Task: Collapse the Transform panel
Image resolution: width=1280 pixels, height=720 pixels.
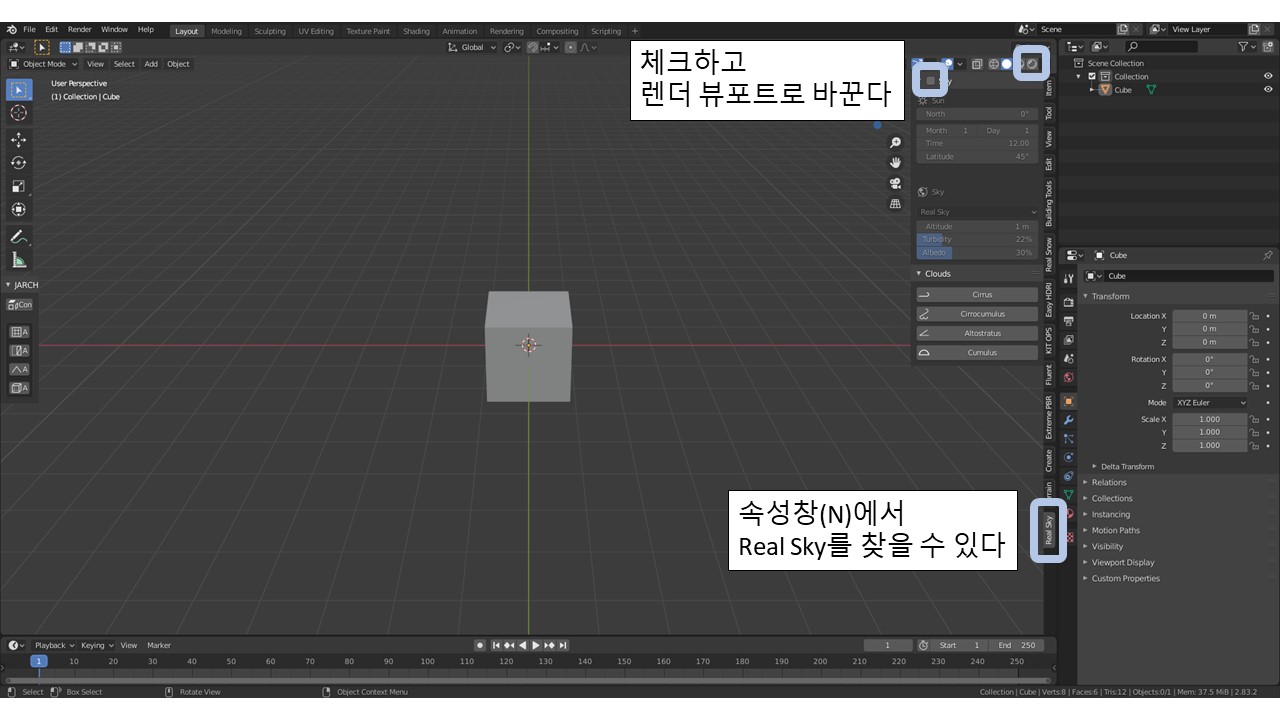Action: click(x=1110, y=296)
